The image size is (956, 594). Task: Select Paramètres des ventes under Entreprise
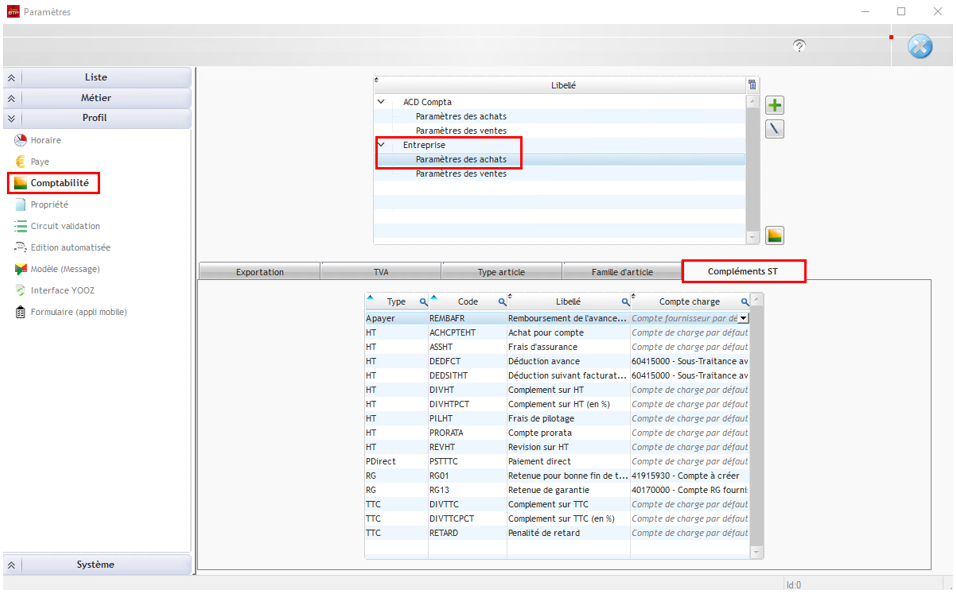(x=461, y=174)
